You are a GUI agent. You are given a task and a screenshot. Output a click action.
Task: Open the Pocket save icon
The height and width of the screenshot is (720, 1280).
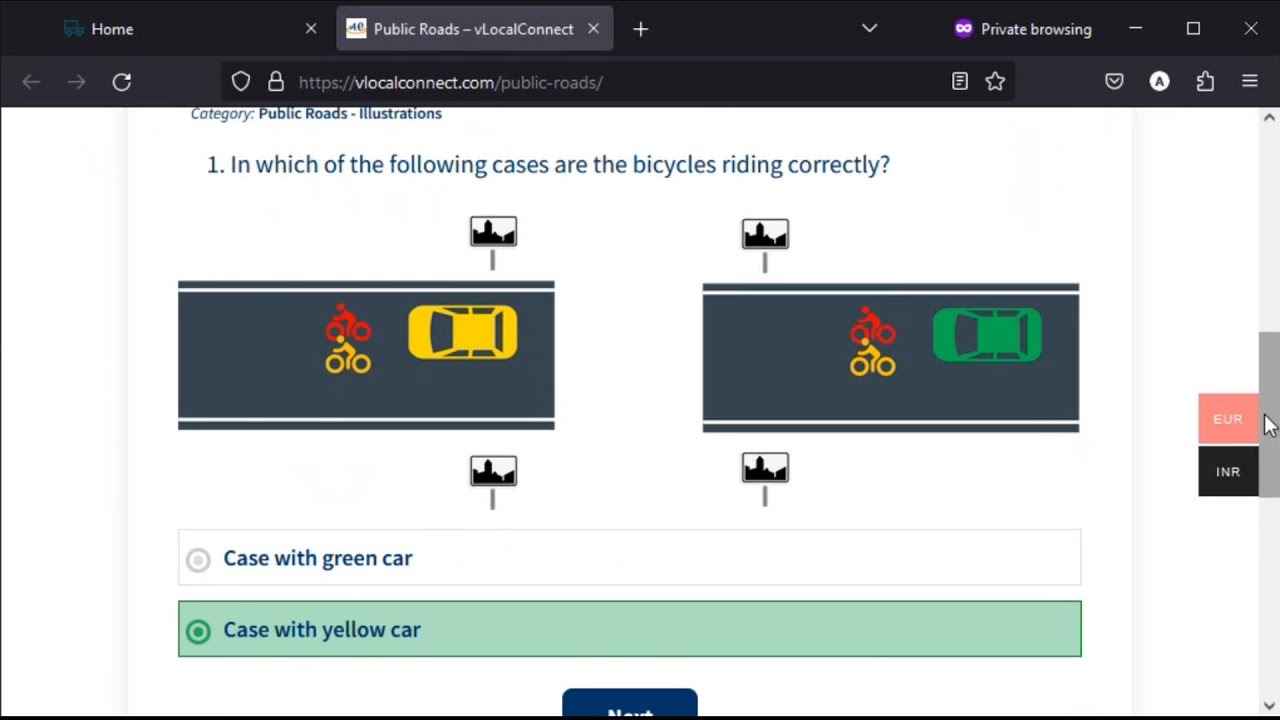pos(1114,82)
